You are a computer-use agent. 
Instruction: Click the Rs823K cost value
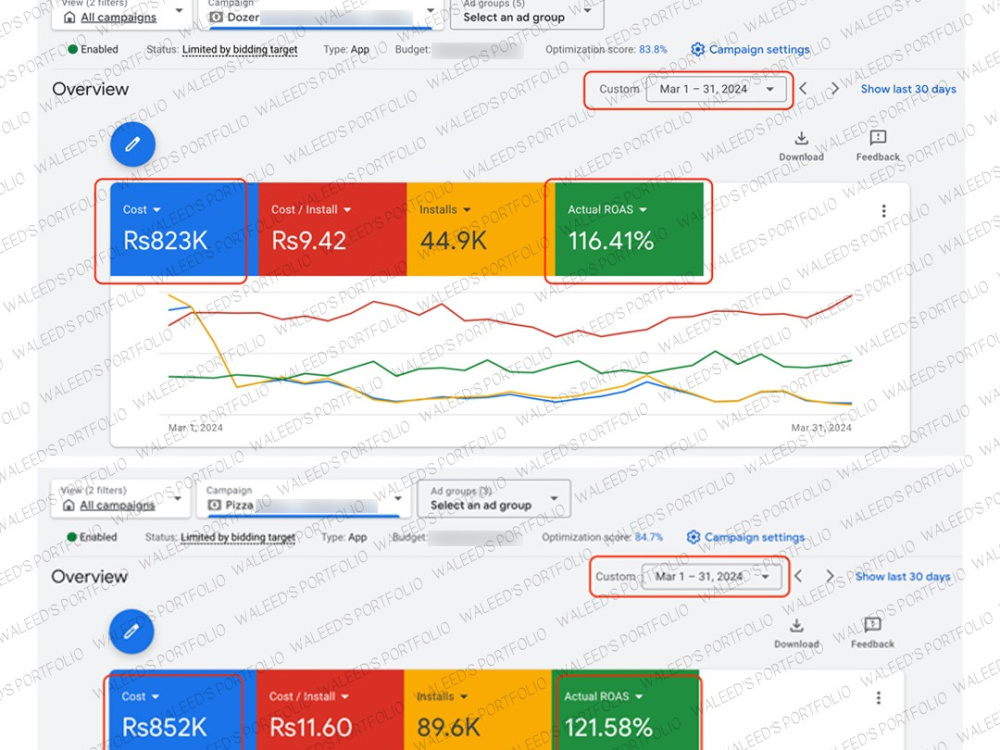(165, 241)
